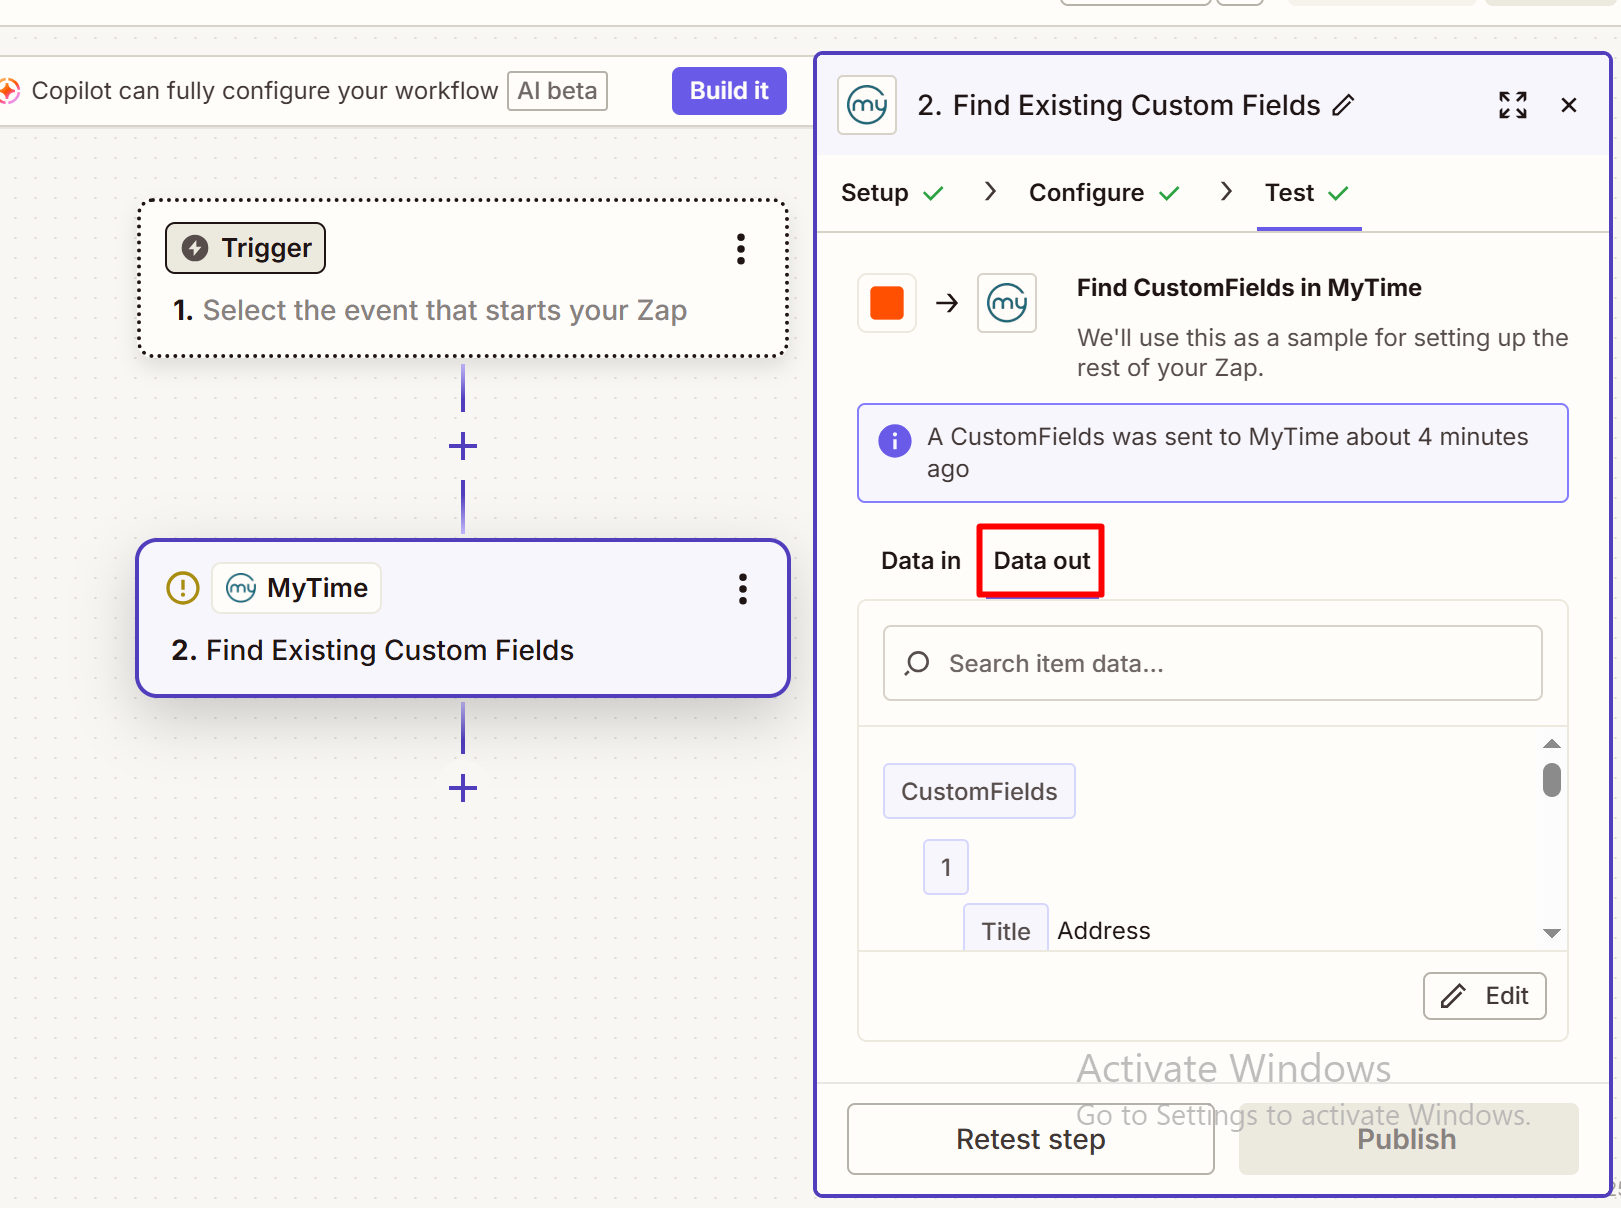
Task: Select the Find Existing Custom Fields step card
Action: [x=463, y=618]
